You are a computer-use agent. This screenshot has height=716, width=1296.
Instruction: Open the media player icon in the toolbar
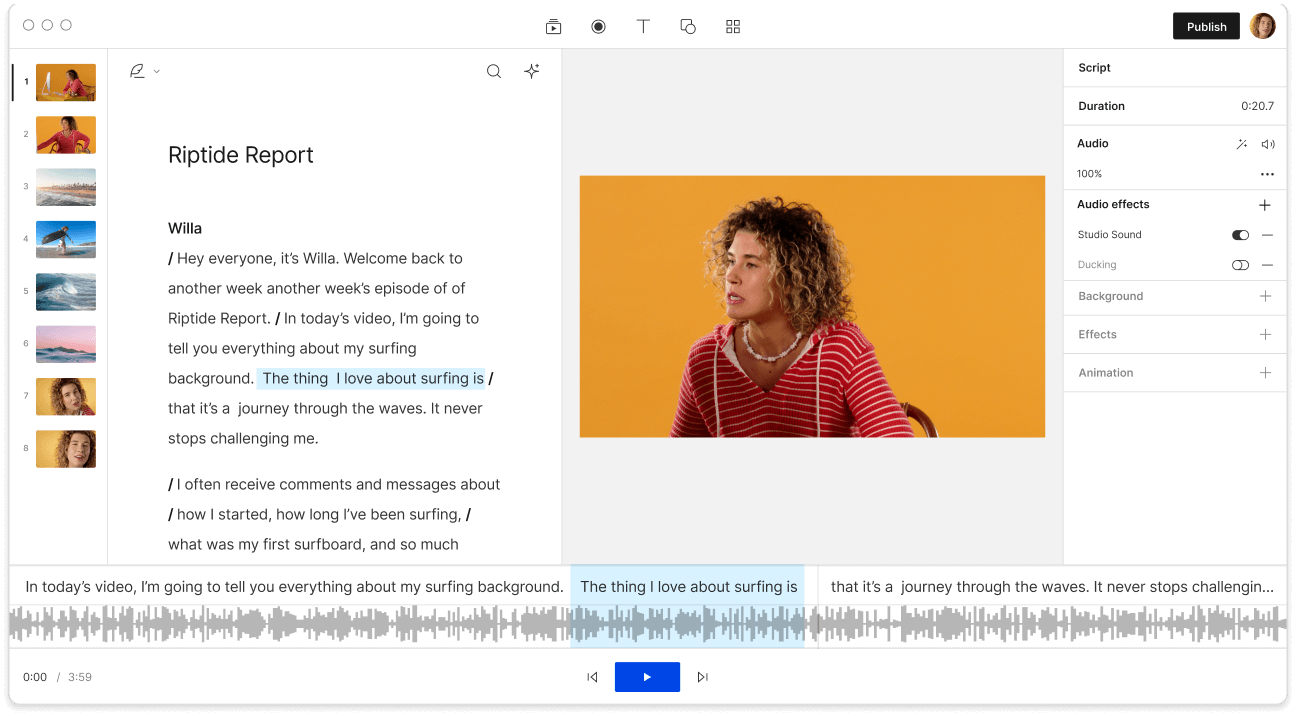(553, 26)
